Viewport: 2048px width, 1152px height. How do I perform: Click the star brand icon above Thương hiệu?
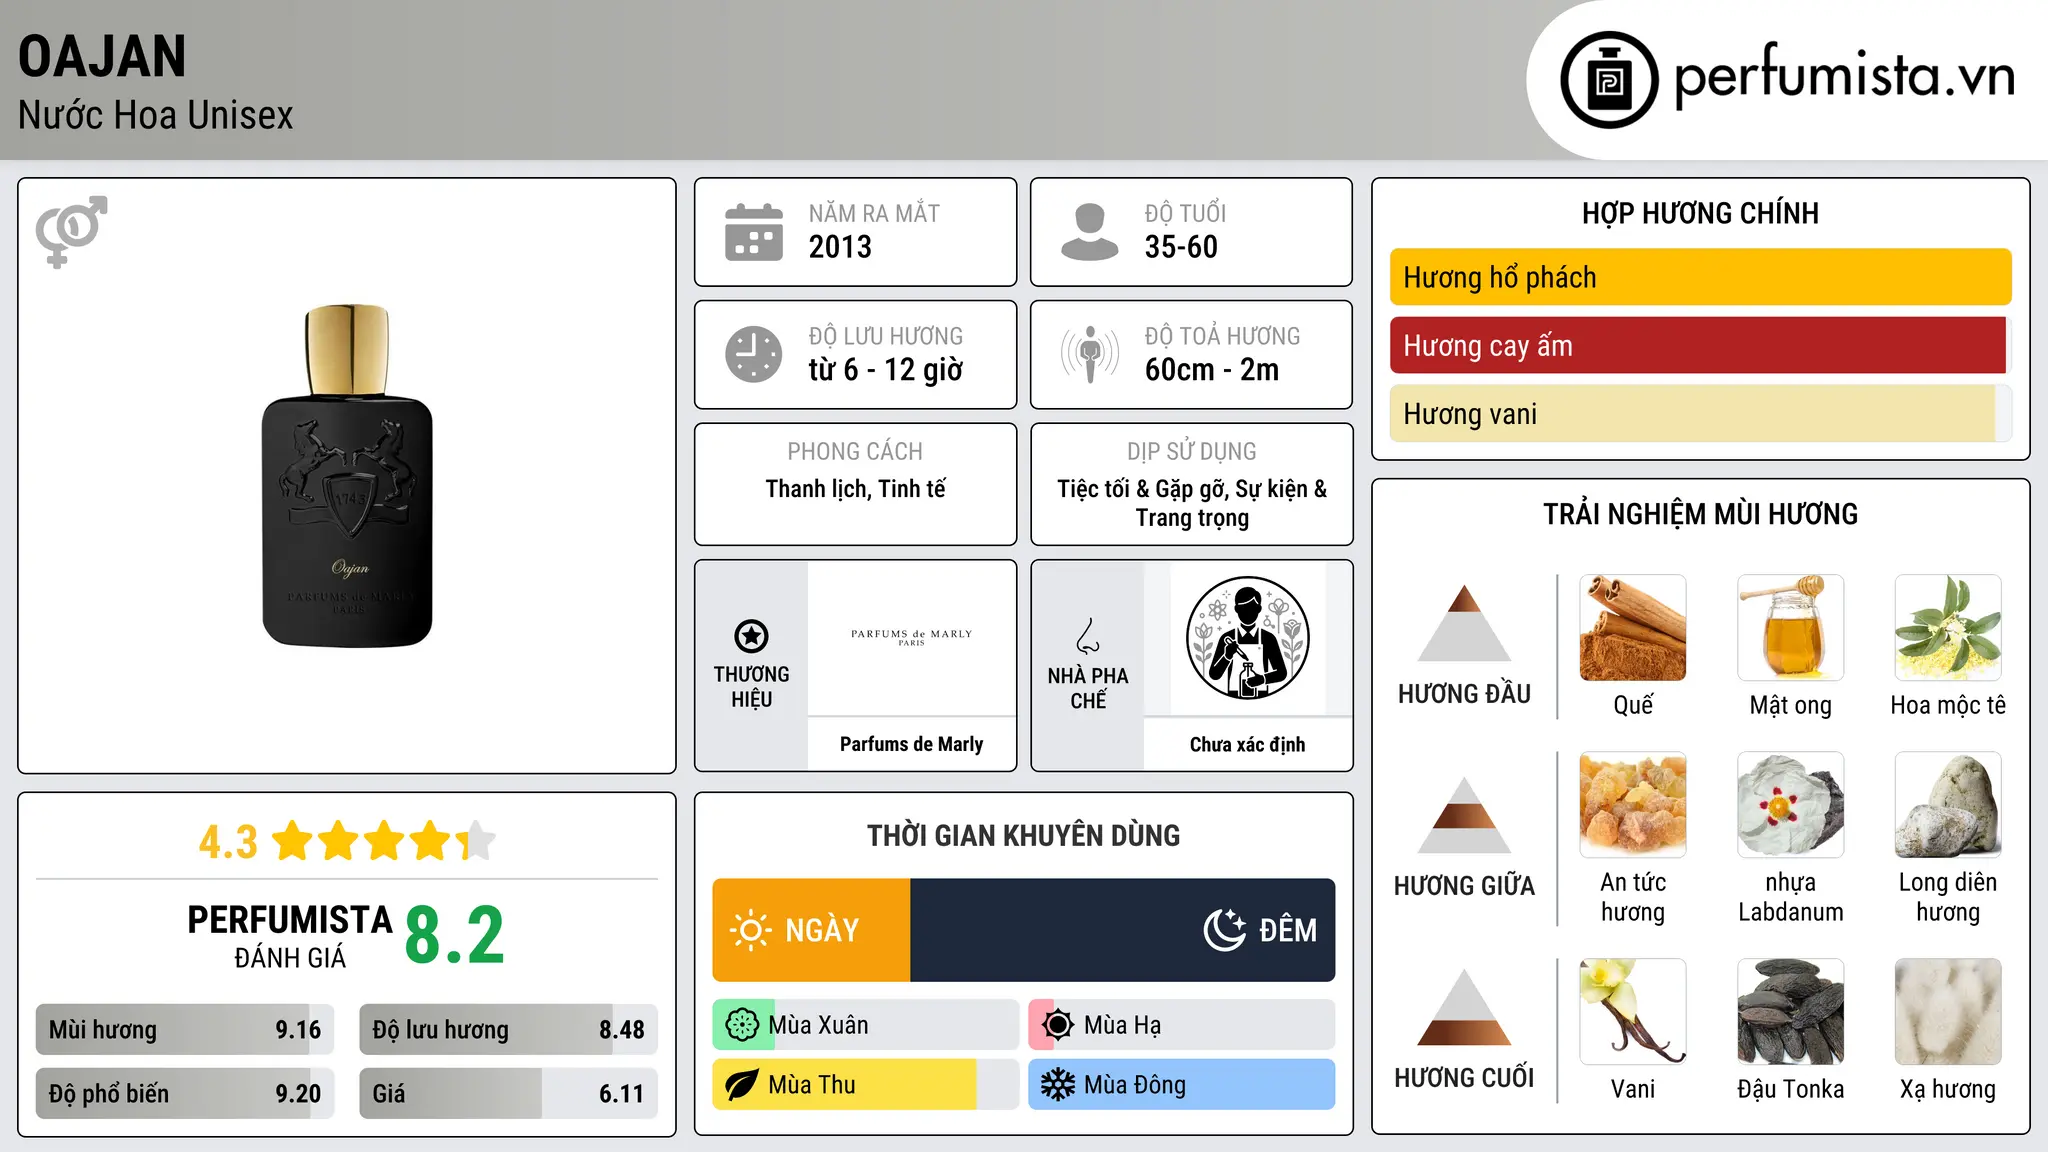[751, 636]
